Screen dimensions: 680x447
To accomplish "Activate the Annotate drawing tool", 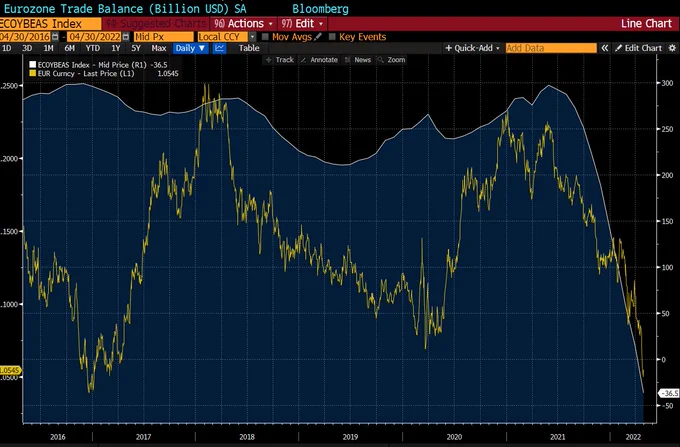I will [319, 60].
